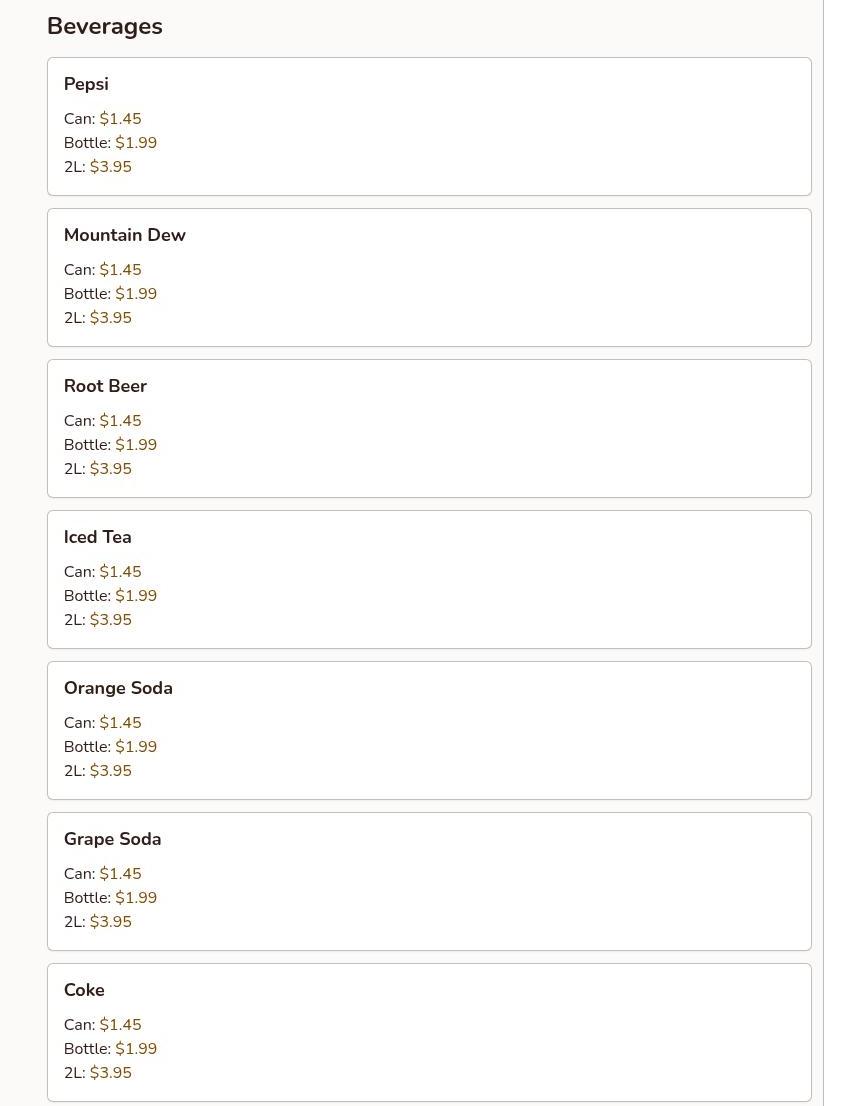Click Root Beer 2L price $3.95
The height and width of the screenshot is (1106, 844).
111,469
